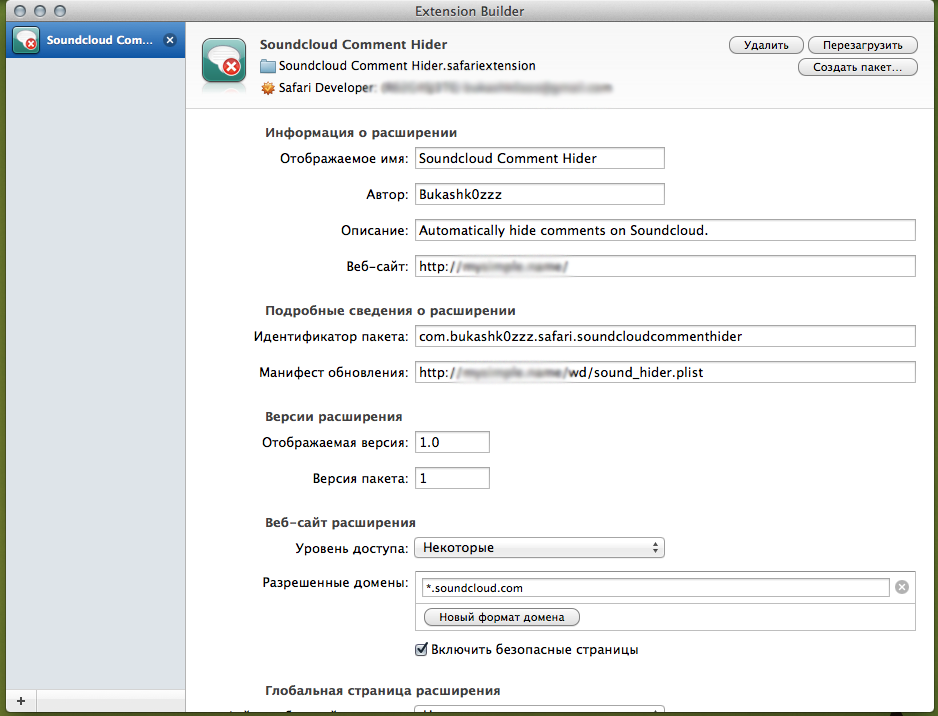Close the Soundcloud Com... sidebar entry
The width and height of the screenshot is (938, 716).
coord(170,40)
